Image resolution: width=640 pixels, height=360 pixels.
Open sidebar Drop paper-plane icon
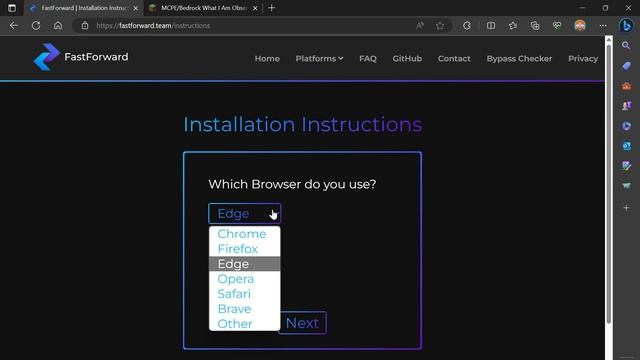click(626, 185)
